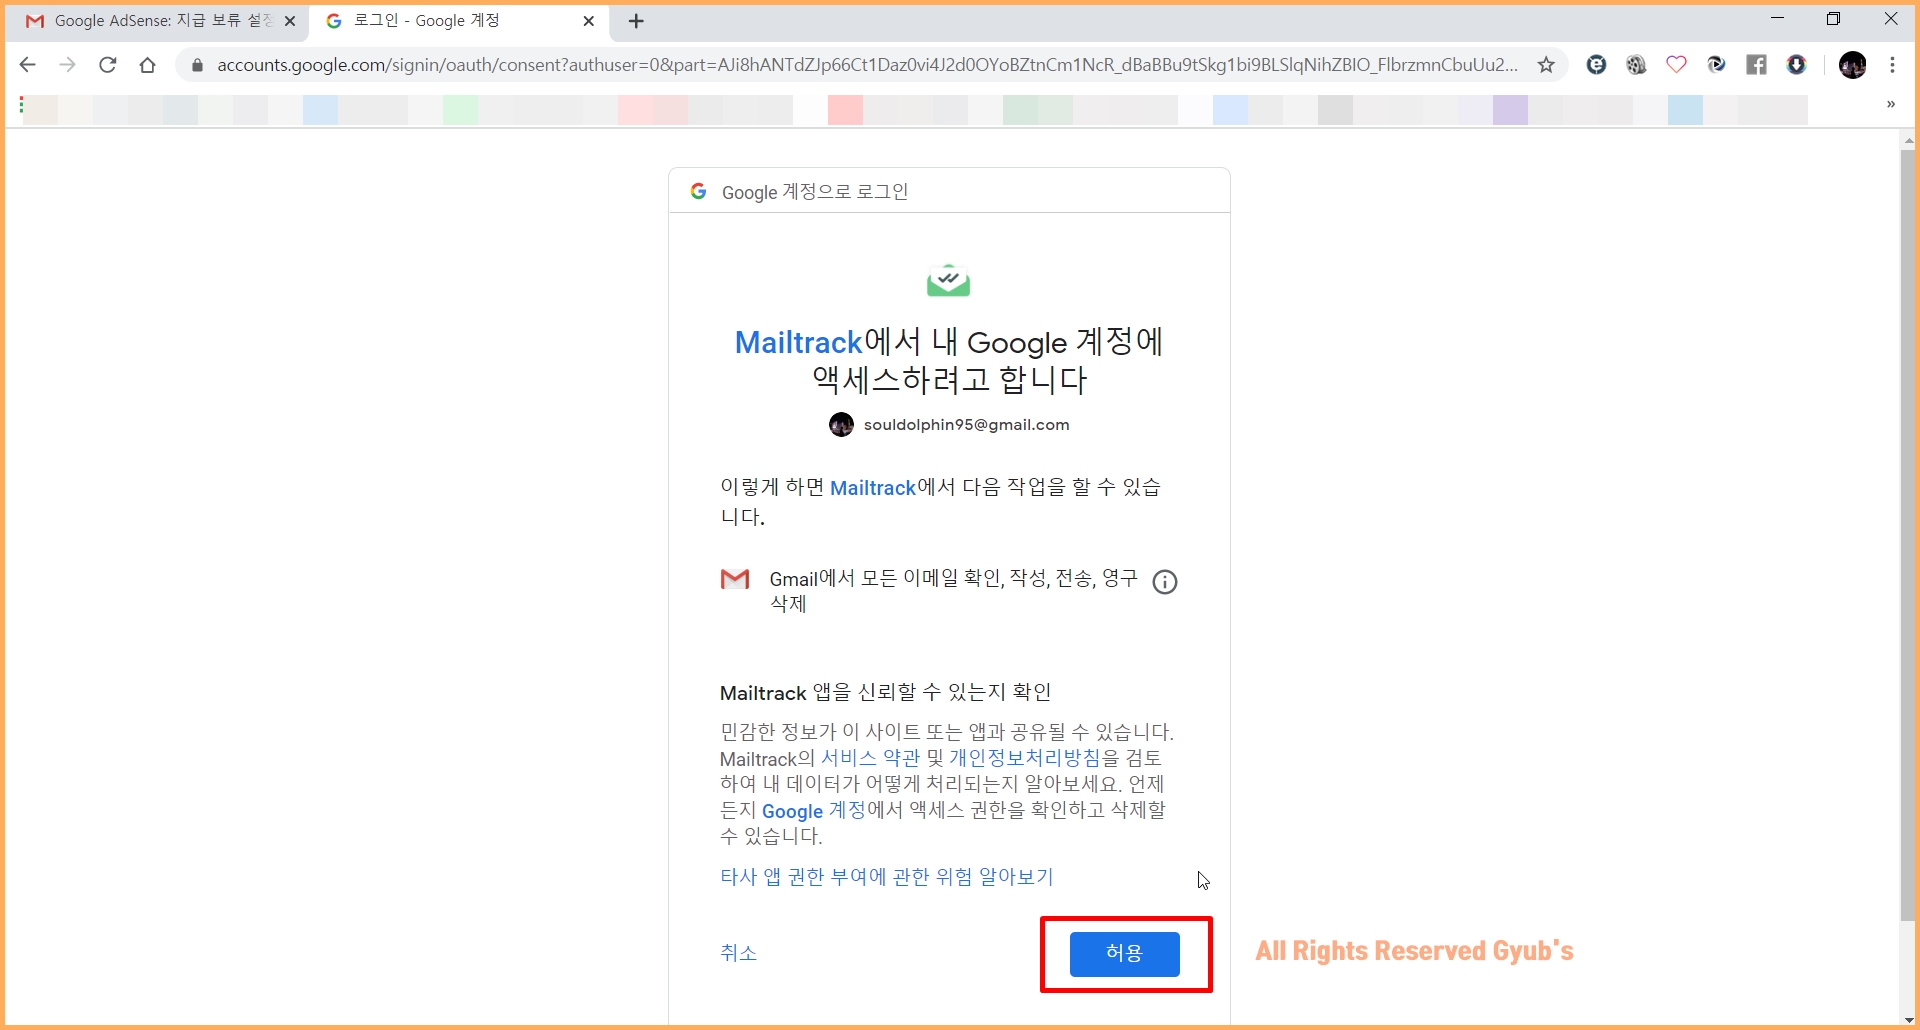Click Mailtrack link in the heading
Image resolution: width=1920 pixels, height=1030 pixels.
(x=798, y=342)
